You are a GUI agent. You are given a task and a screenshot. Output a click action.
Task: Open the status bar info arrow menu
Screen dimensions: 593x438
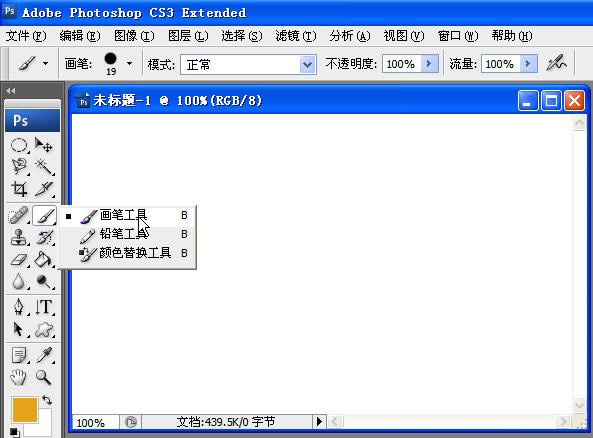(x=319, y=421)
